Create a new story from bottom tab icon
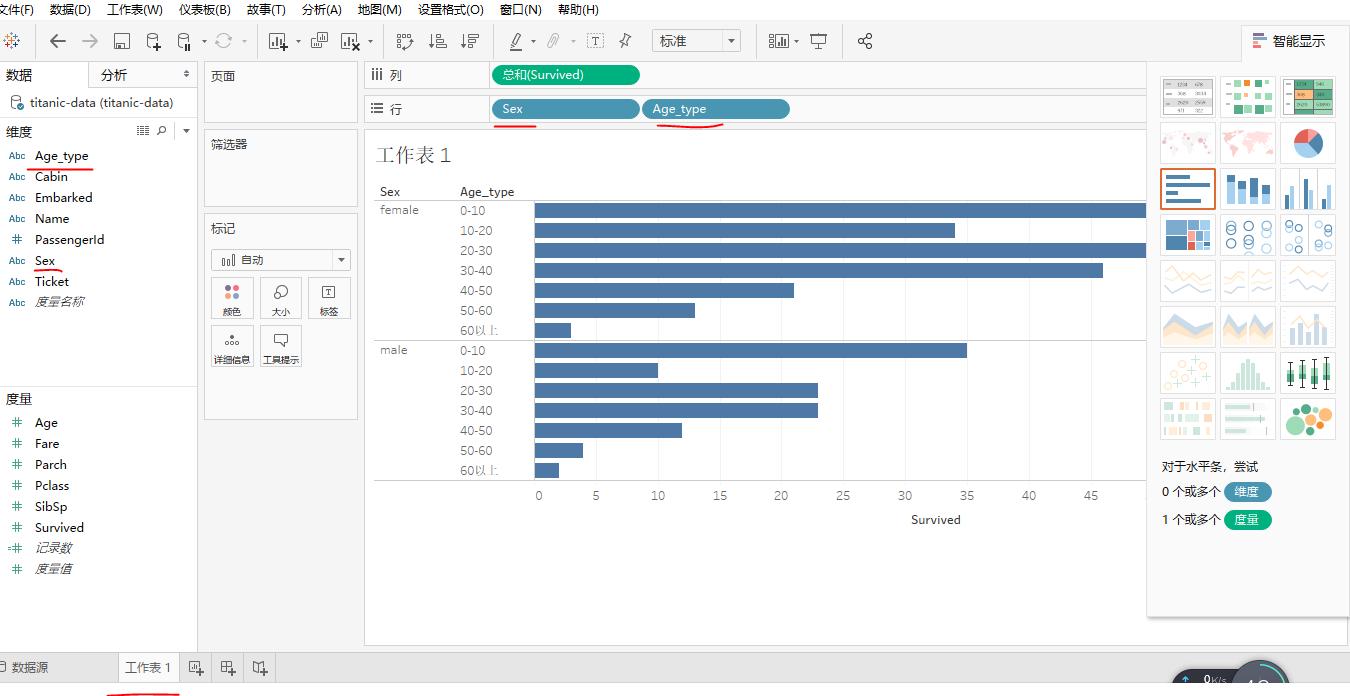1350x696 pixels. [x=260, y=667]
